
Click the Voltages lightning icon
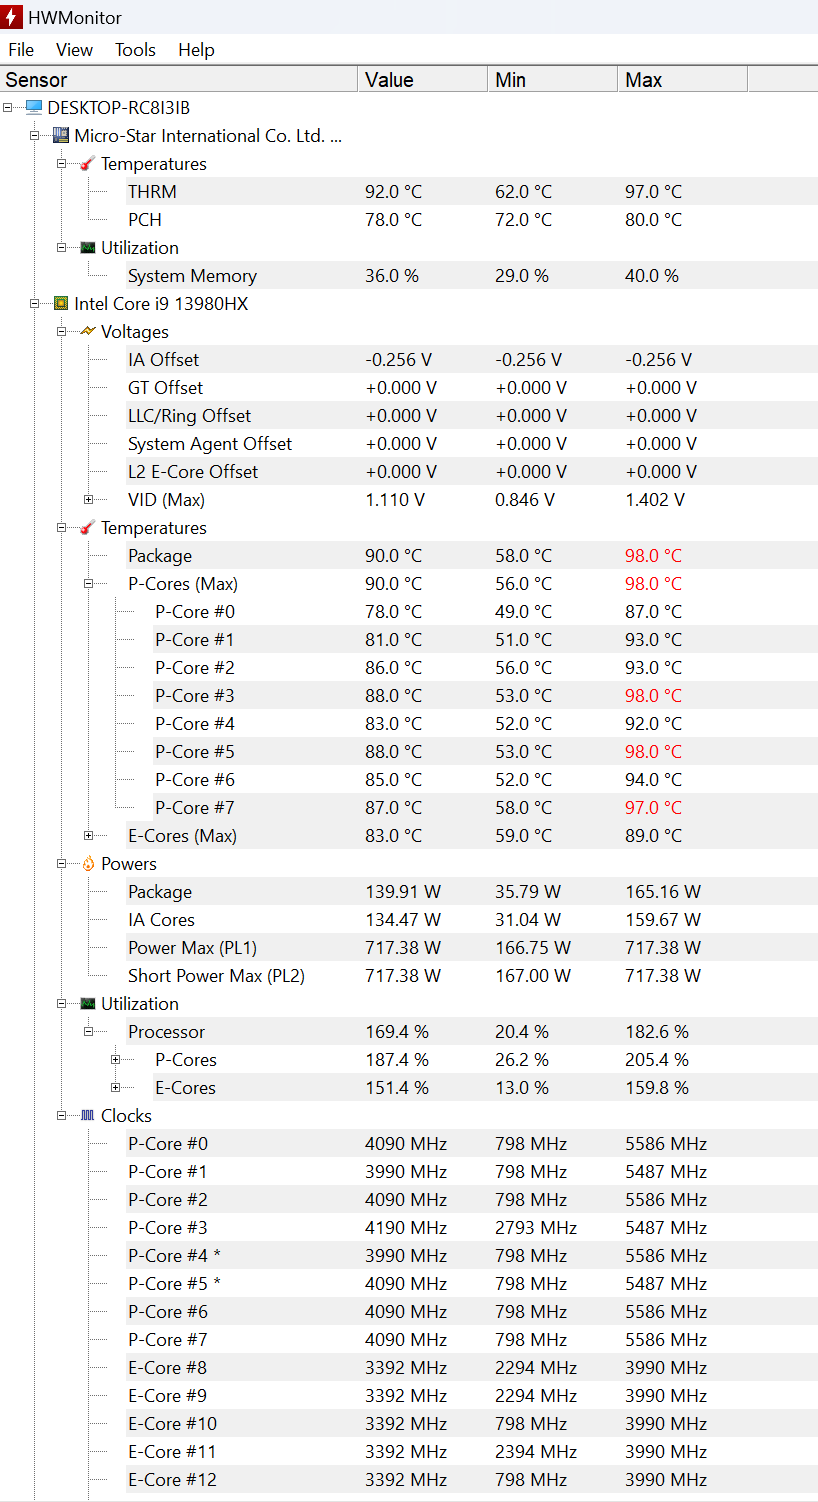click(x=88, y=331)
